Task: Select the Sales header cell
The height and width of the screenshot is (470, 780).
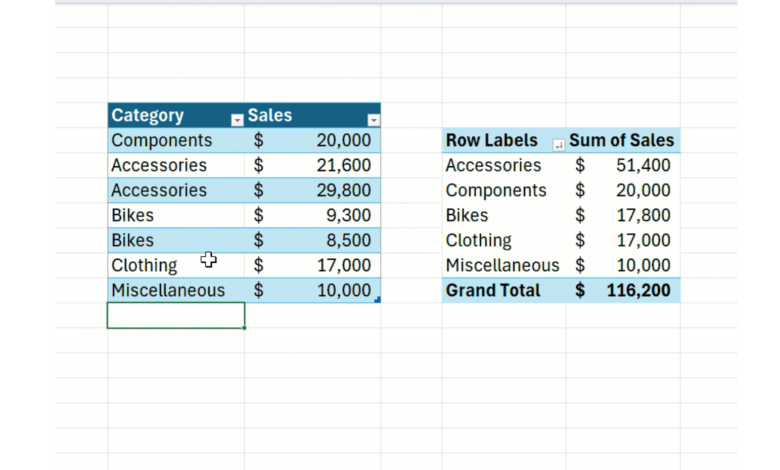Action: 312,115
